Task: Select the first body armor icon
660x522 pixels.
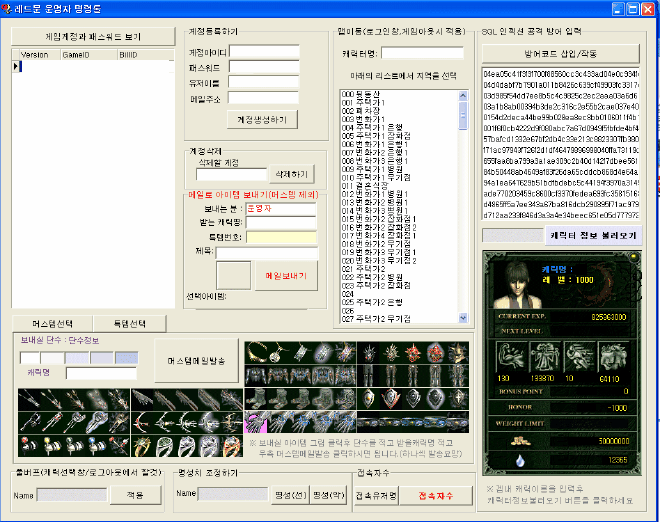Action: pos(256,376)
